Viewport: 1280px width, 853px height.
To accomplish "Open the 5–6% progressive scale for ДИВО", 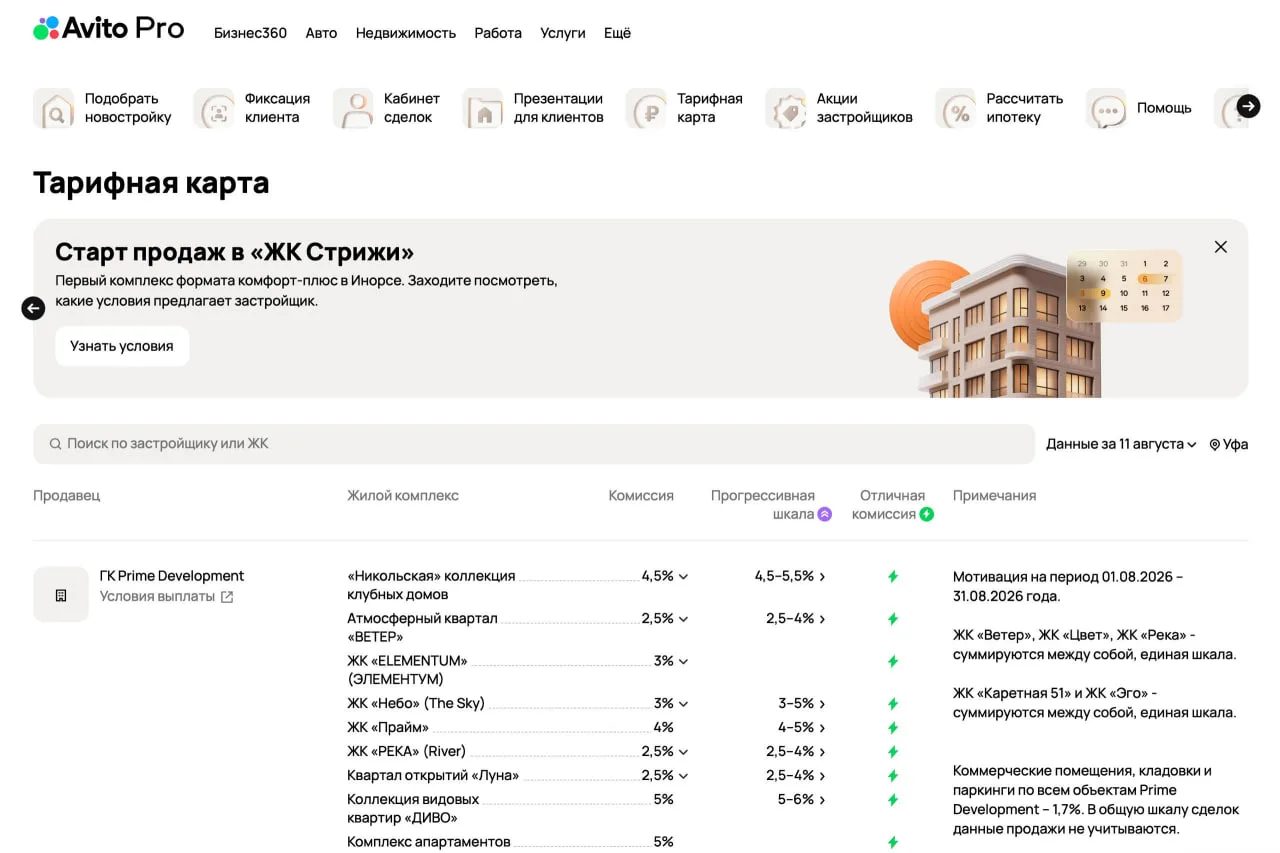I will pyautogui.click(x=802, y=799).
